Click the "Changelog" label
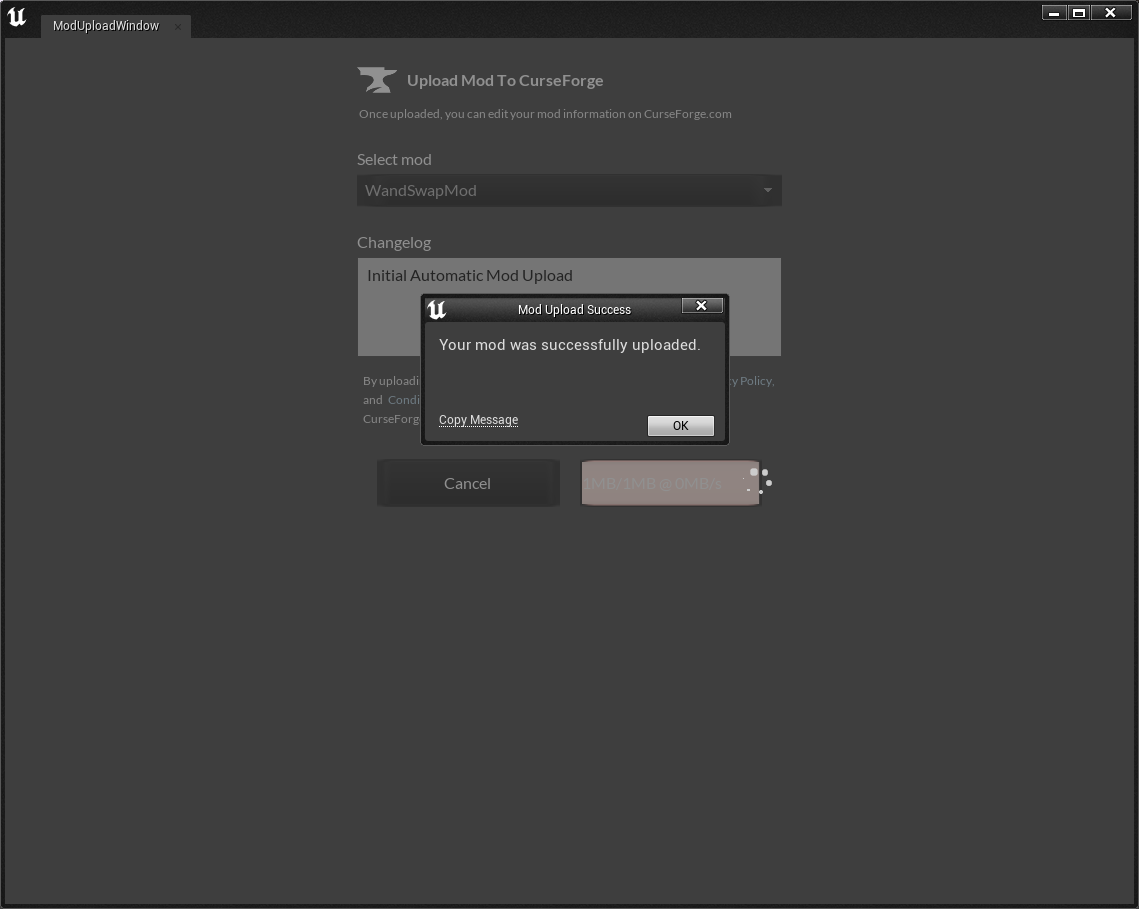Image resolution: width=1139 pixels, height=909 pixels. [x=394, y=243]
